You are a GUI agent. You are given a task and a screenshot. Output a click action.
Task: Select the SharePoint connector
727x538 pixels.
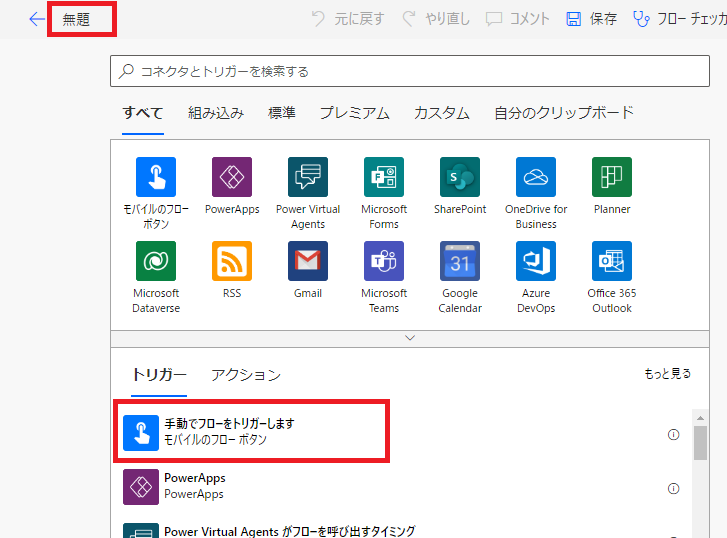tap(460, 186)
